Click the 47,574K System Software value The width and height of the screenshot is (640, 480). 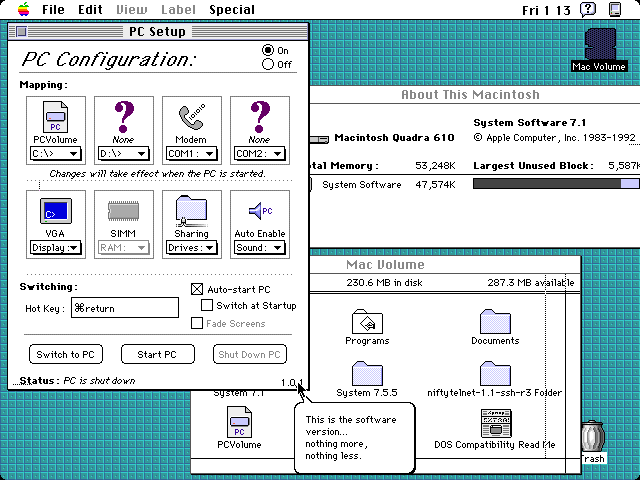(x=435, y=184)
